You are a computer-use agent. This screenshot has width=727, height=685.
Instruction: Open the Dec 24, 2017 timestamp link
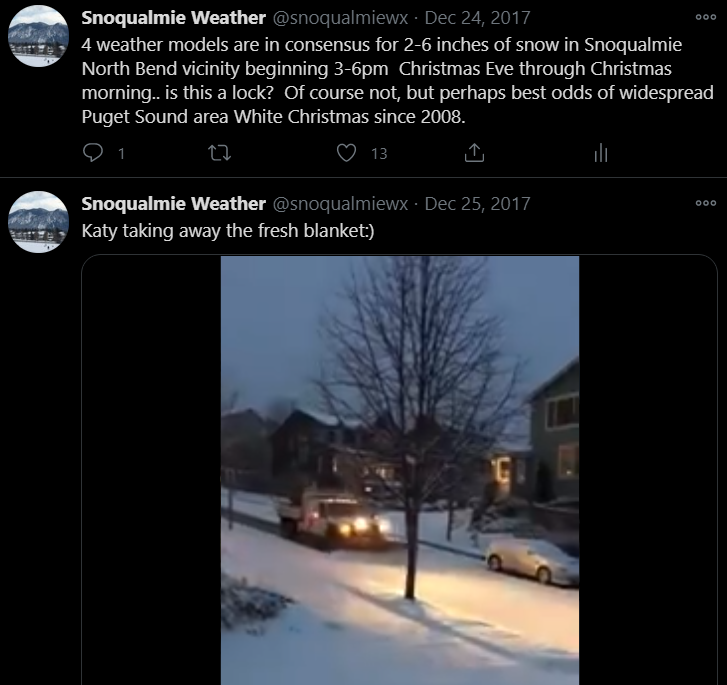[x=477, y=18]
